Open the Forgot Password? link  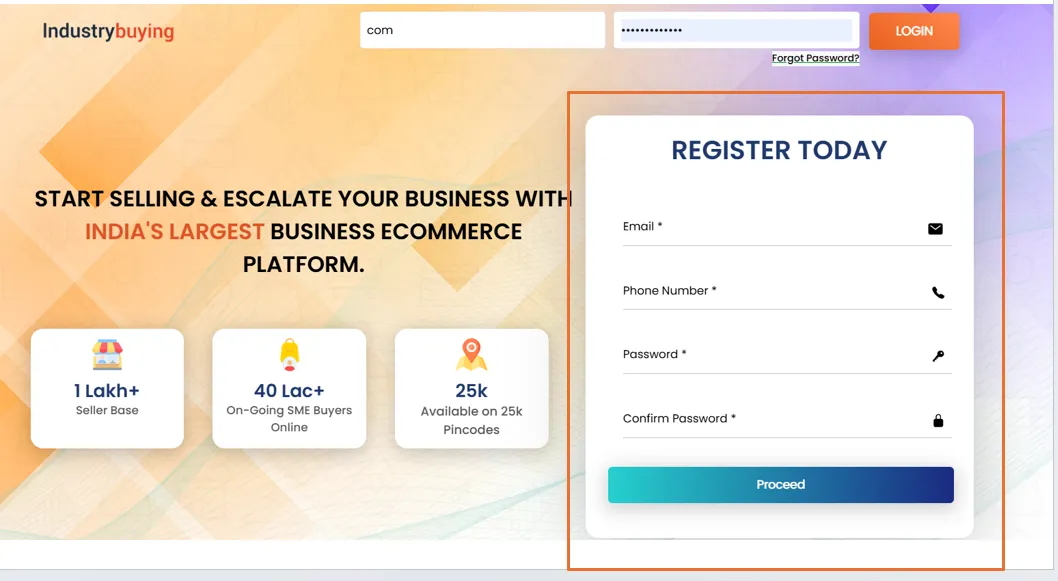pos(815,58)
